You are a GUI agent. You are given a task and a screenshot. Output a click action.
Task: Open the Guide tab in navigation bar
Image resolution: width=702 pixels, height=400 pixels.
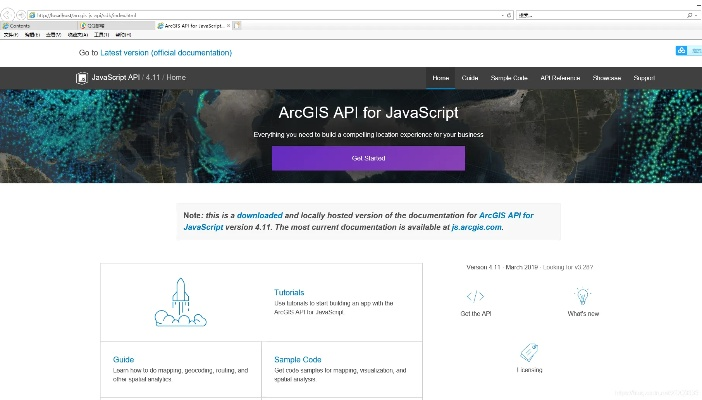pyautogui.click(x=470, y=78)
